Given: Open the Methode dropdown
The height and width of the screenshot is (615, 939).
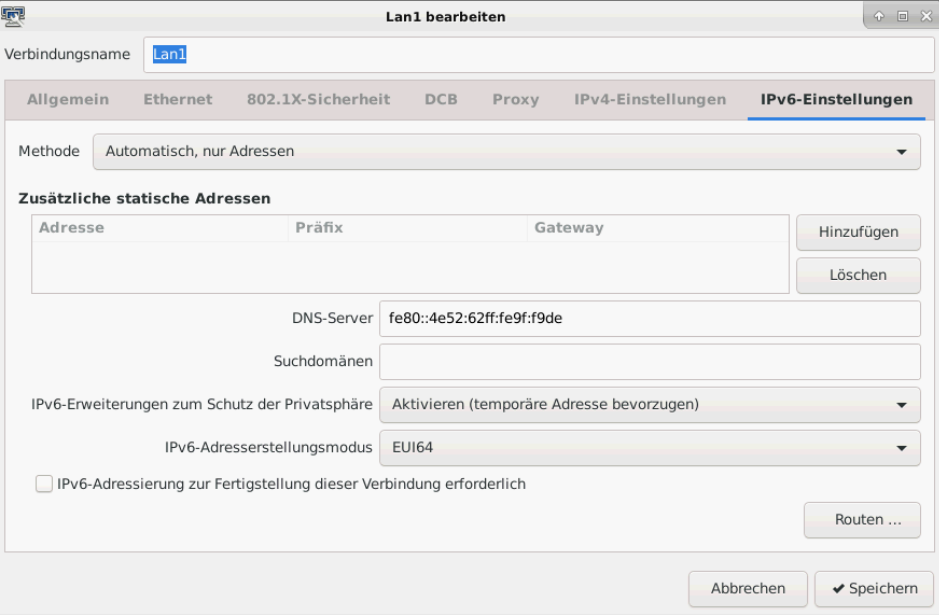Looking at the screenshot, I should [x=506, y=152].
